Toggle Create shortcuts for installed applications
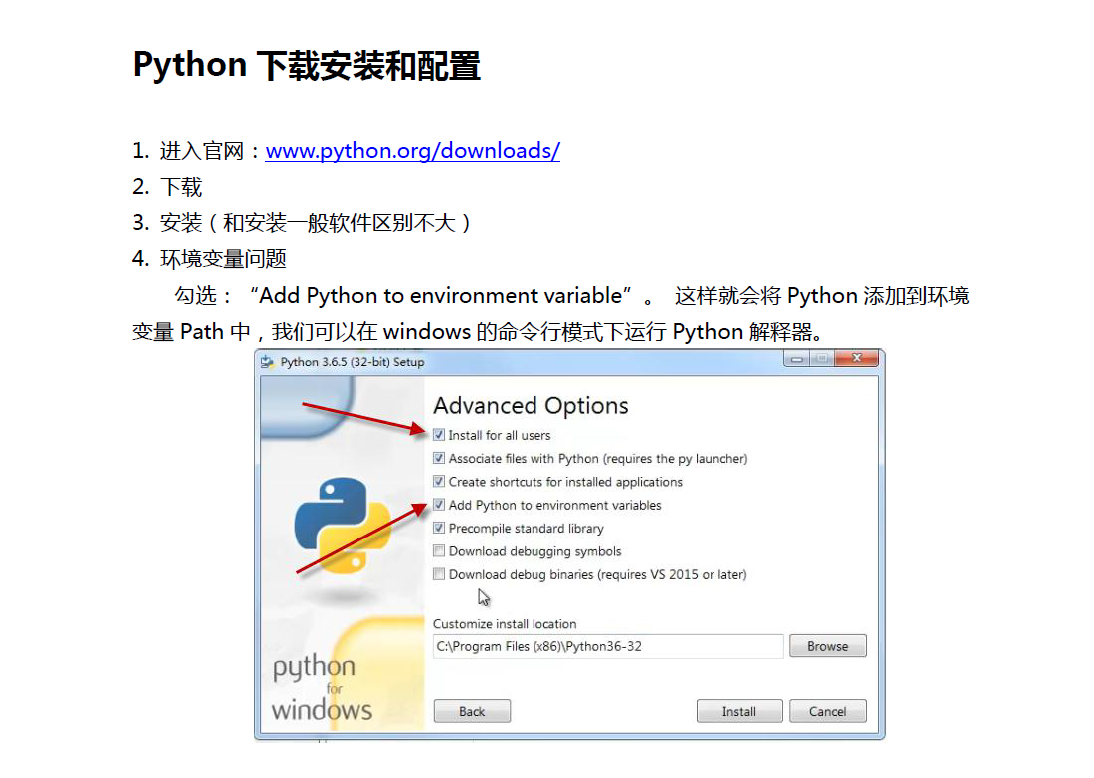The width and height of the screenshot is (1094, 778). pyautogui.click(x=440, y=482)
